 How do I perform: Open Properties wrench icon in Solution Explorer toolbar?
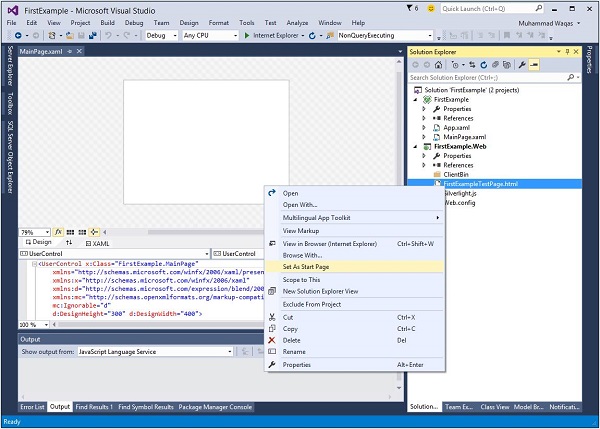point(523,64)
